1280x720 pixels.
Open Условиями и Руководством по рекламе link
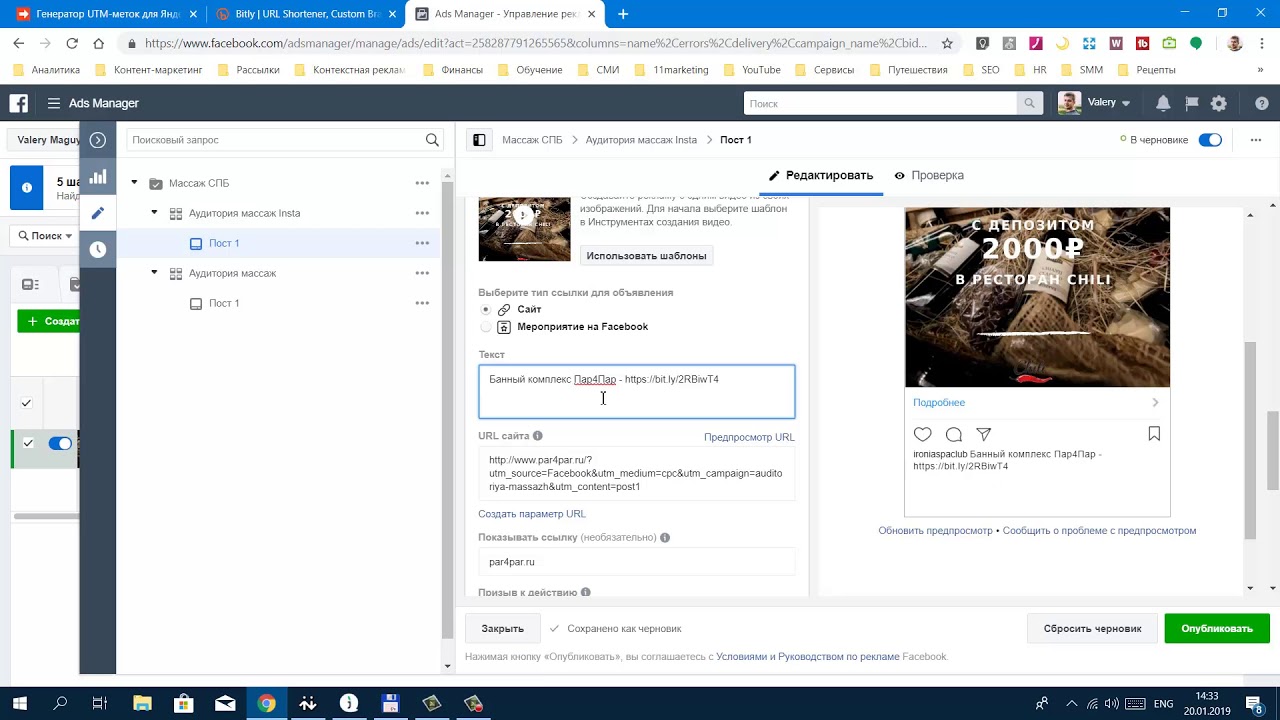click(808, 657)
